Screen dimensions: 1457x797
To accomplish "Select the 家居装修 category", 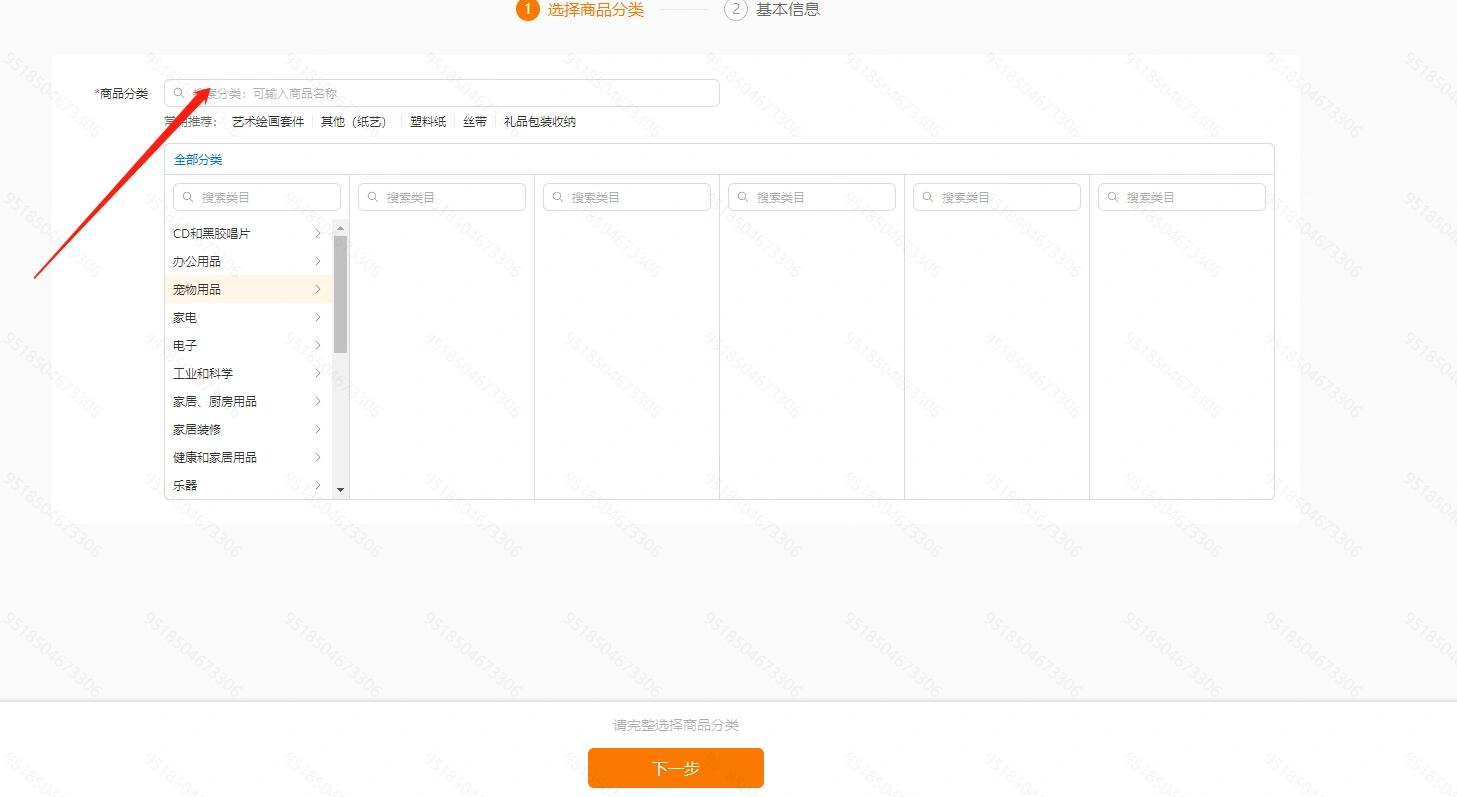I will point(248,429).
